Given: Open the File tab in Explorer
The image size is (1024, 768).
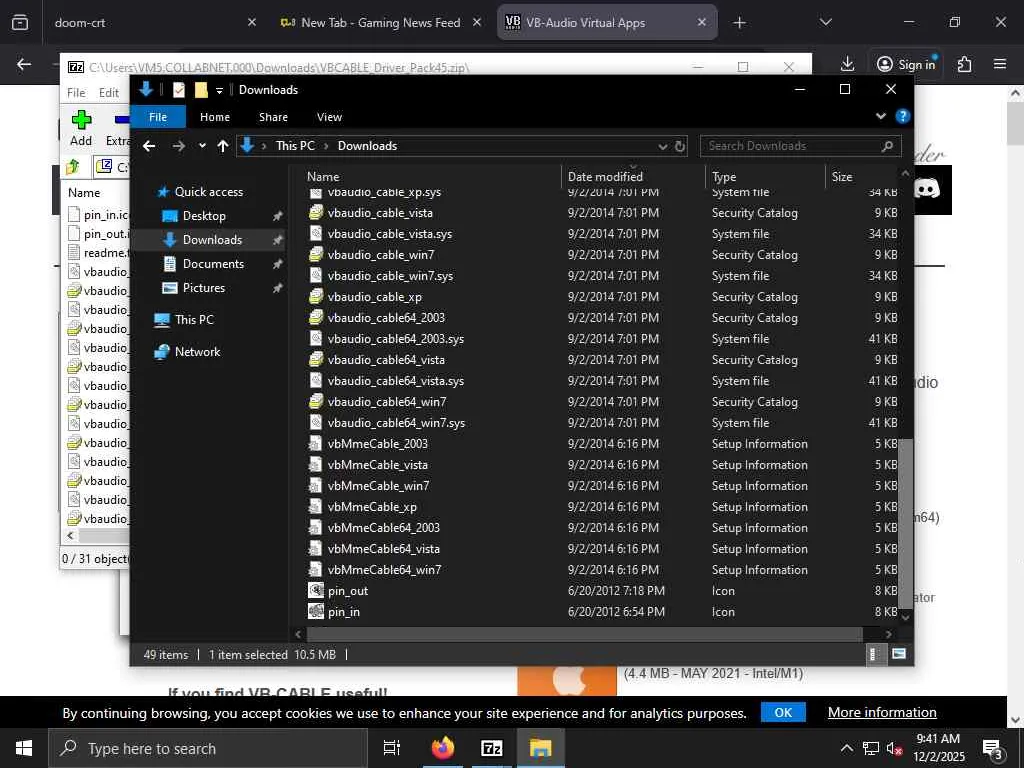Looking at the screenshot, I should (158, 117).
